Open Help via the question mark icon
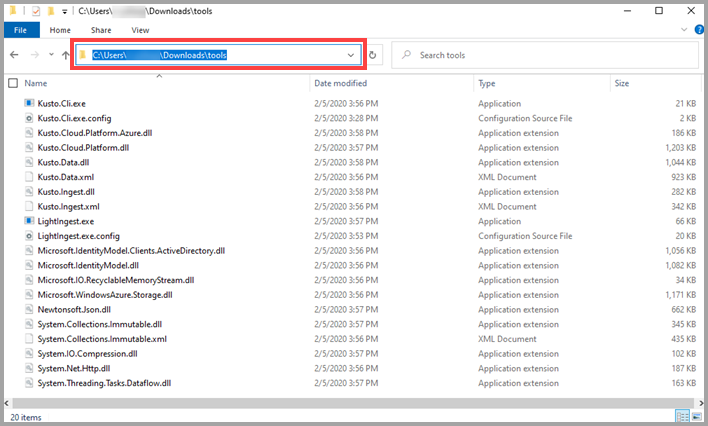 pos(699,30)
